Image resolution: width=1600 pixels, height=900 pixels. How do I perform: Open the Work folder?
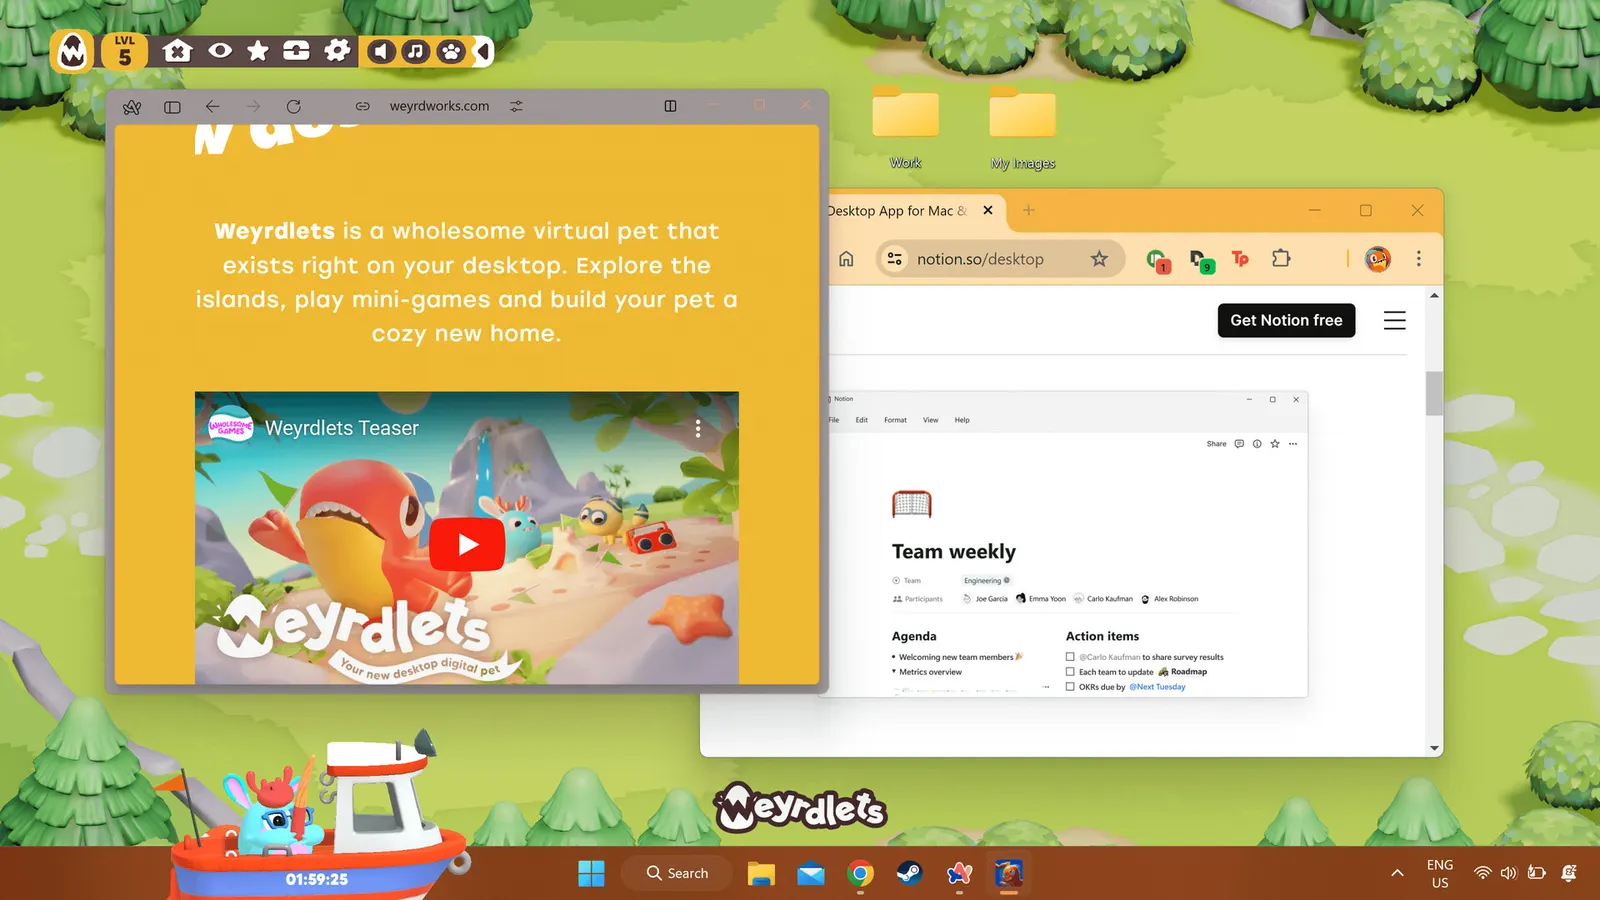pyautogui.click(x=906, y=127)
